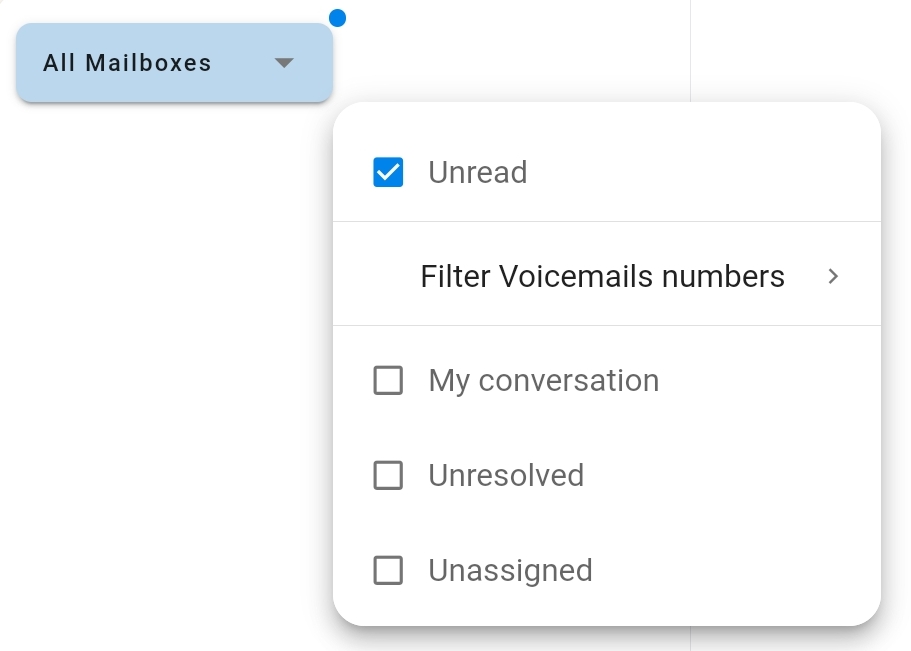Check the Unresolved checkbox

(x=388, y=475)
